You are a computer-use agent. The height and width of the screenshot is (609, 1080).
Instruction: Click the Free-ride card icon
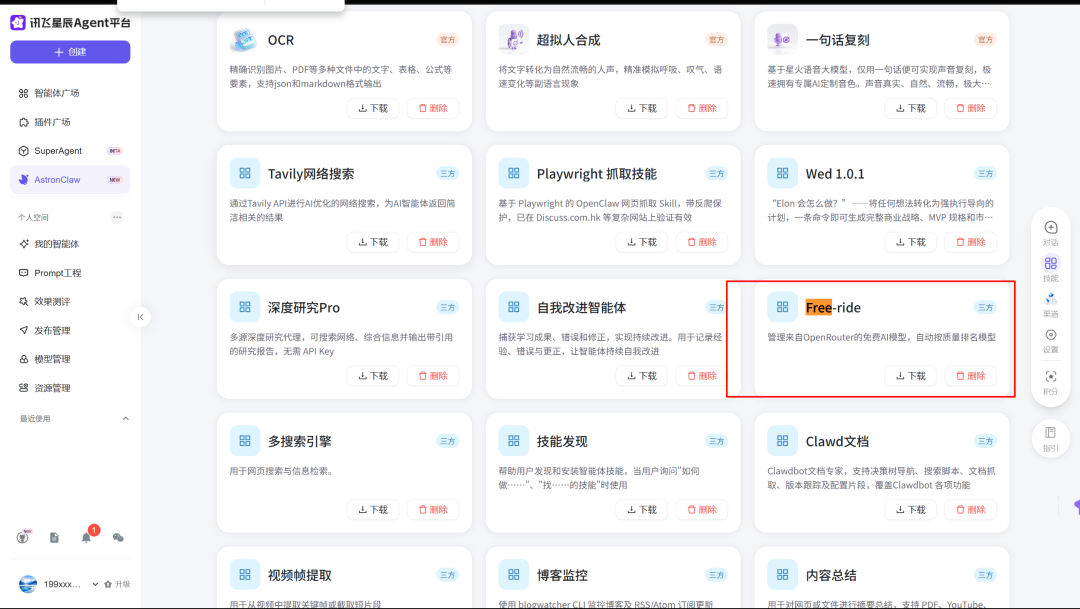tap(782, 307)
